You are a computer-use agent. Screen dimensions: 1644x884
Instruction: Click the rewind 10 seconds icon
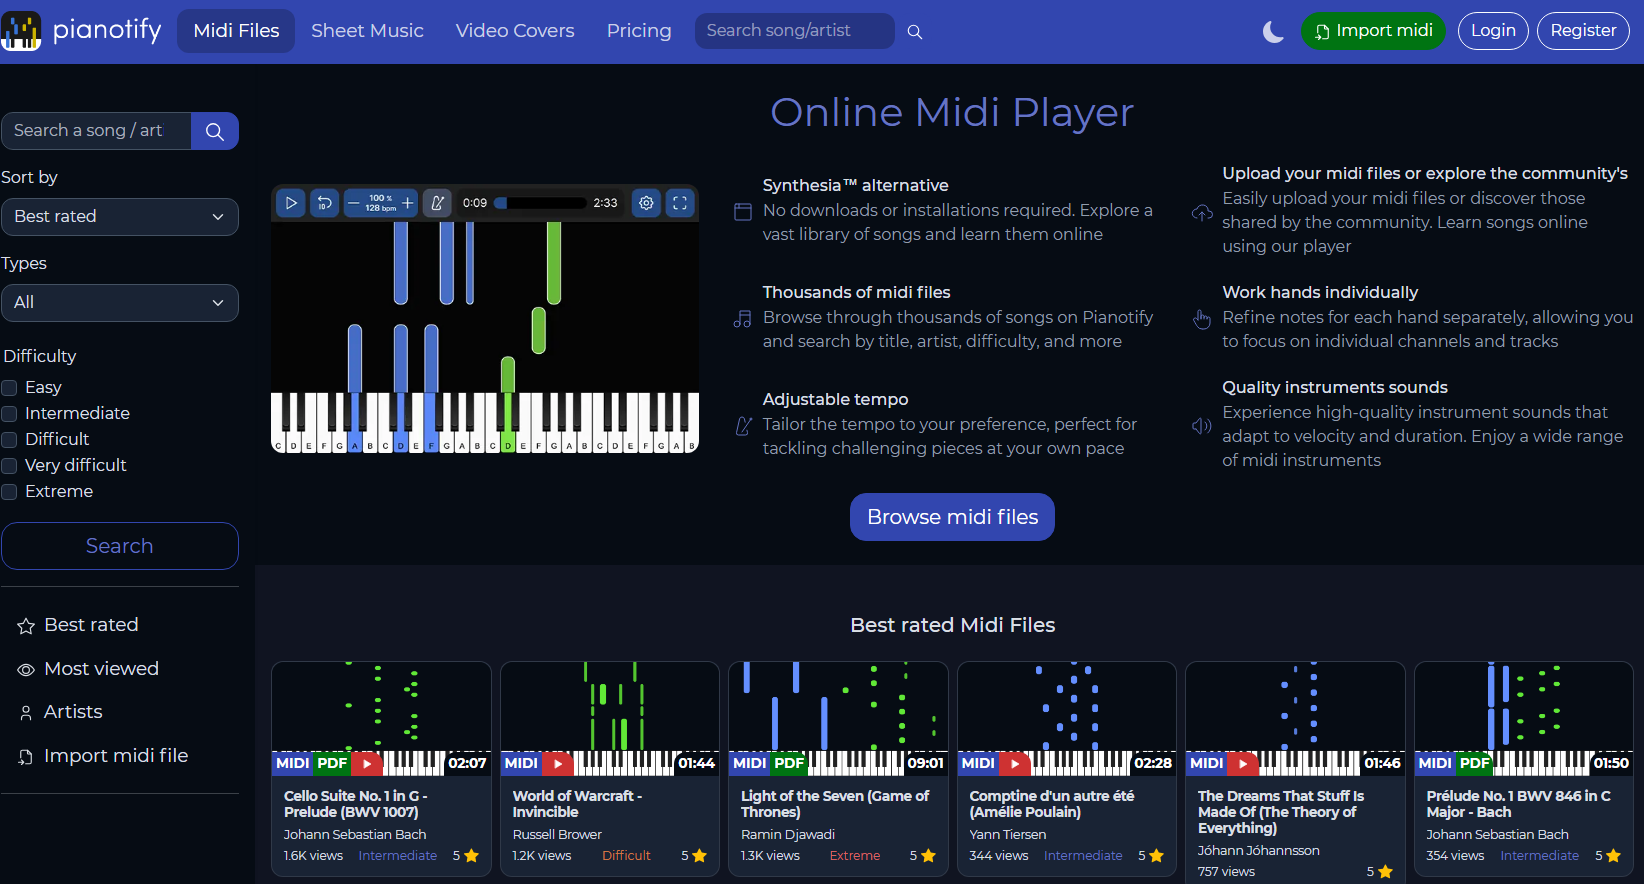tap(324, 203)
